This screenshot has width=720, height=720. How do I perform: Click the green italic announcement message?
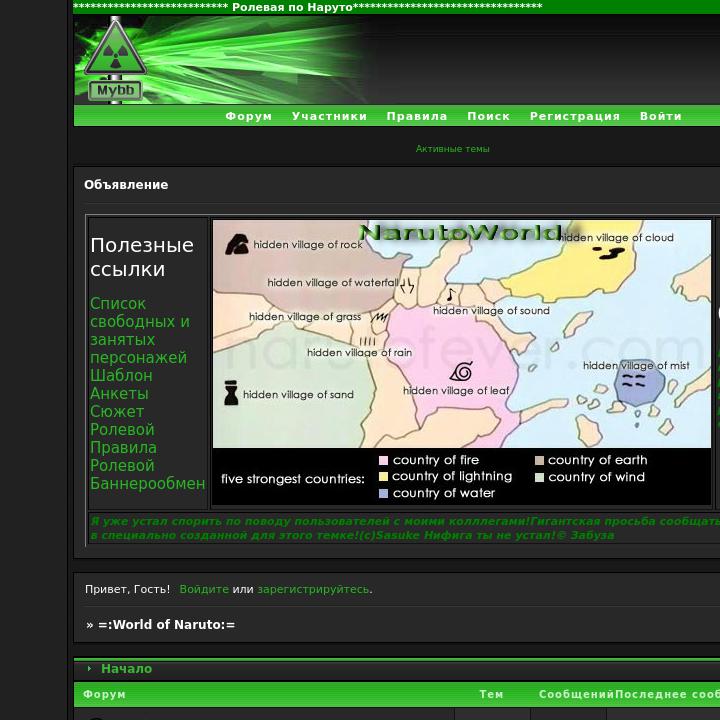(x=404, y=528)
